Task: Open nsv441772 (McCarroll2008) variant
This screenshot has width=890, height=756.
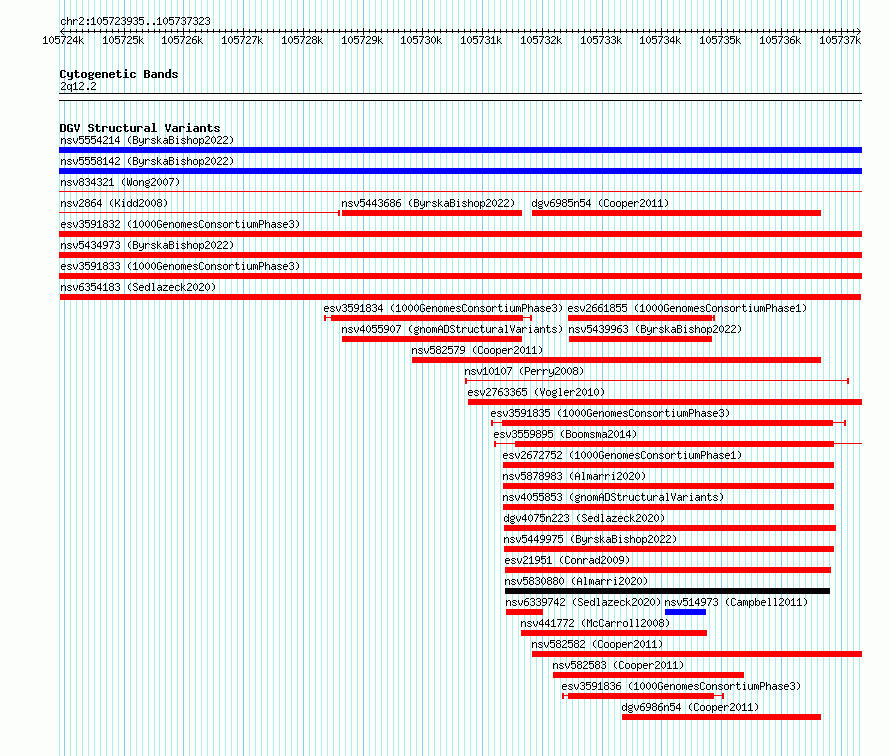Action: click(595, 623)
